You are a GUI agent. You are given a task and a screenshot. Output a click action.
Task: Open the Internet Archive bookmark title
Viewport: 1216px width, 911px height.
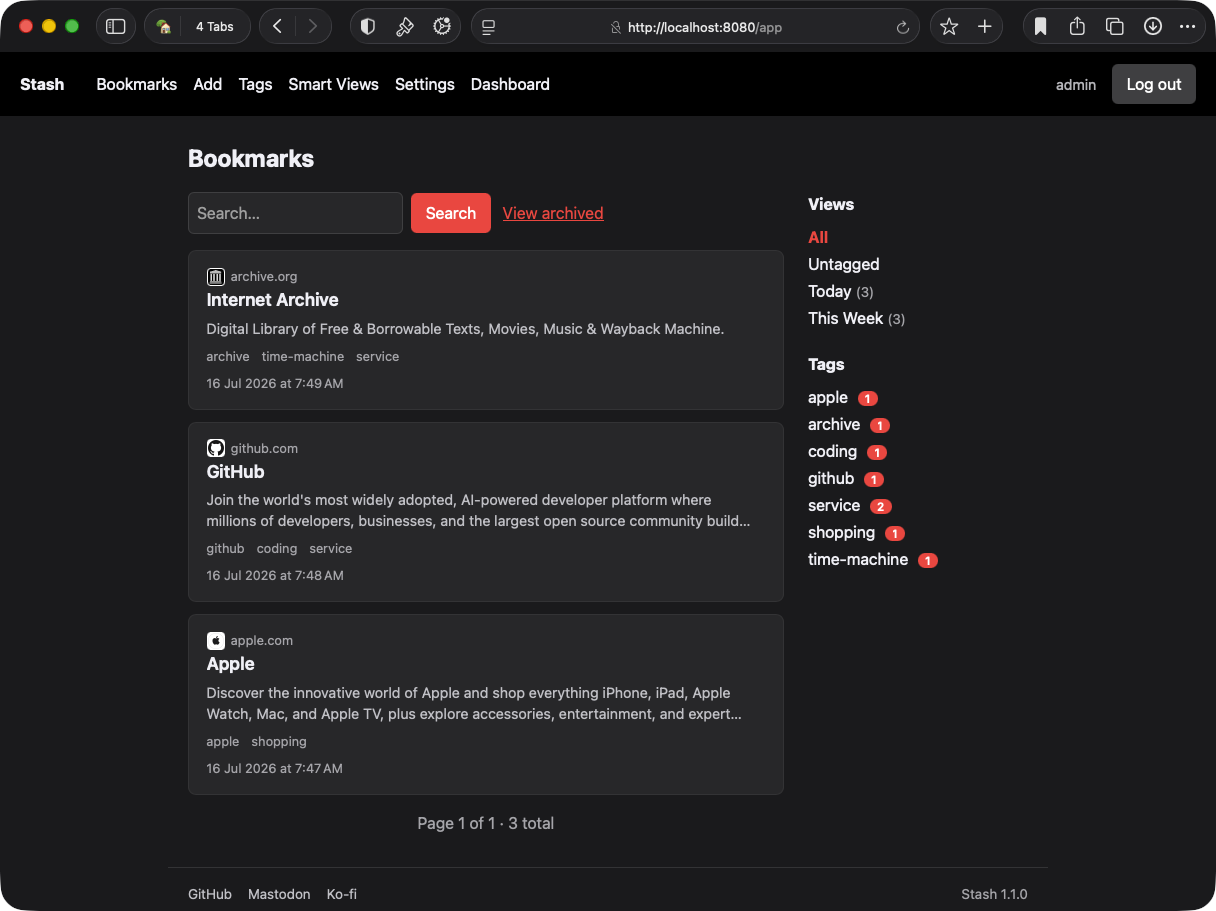(x=272, y=300)
